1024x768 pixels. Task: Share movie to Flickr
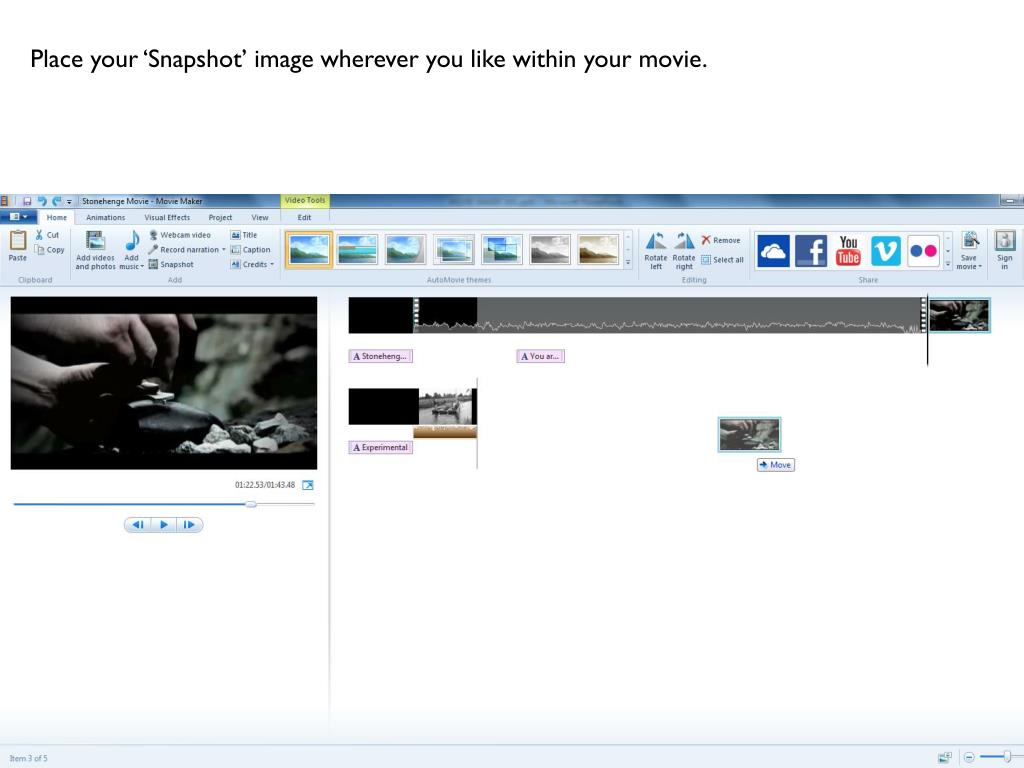[x=923, y=251]
